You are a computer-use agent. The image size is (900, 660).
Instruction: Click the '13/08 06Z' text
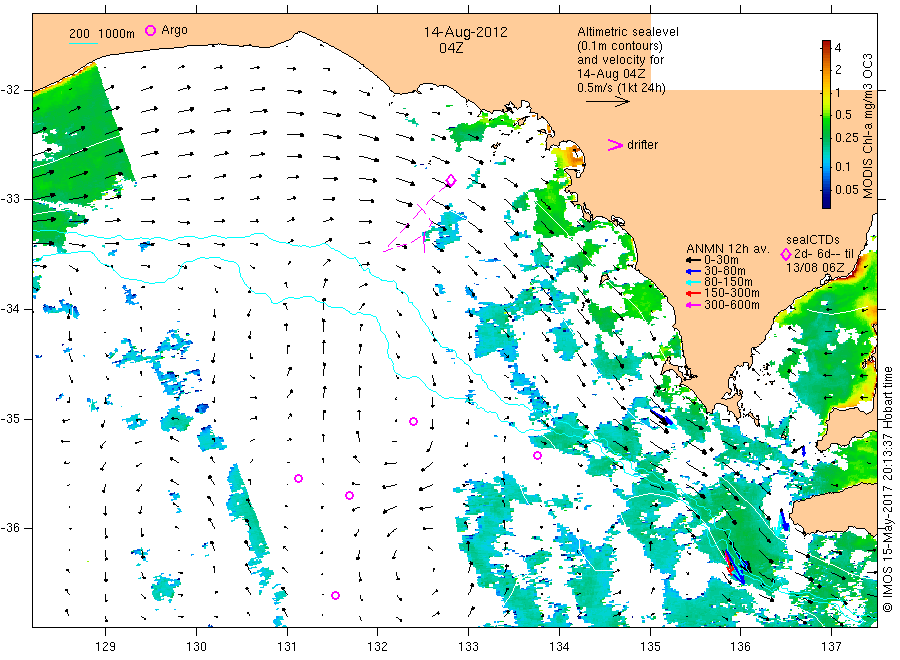[815, 268]
